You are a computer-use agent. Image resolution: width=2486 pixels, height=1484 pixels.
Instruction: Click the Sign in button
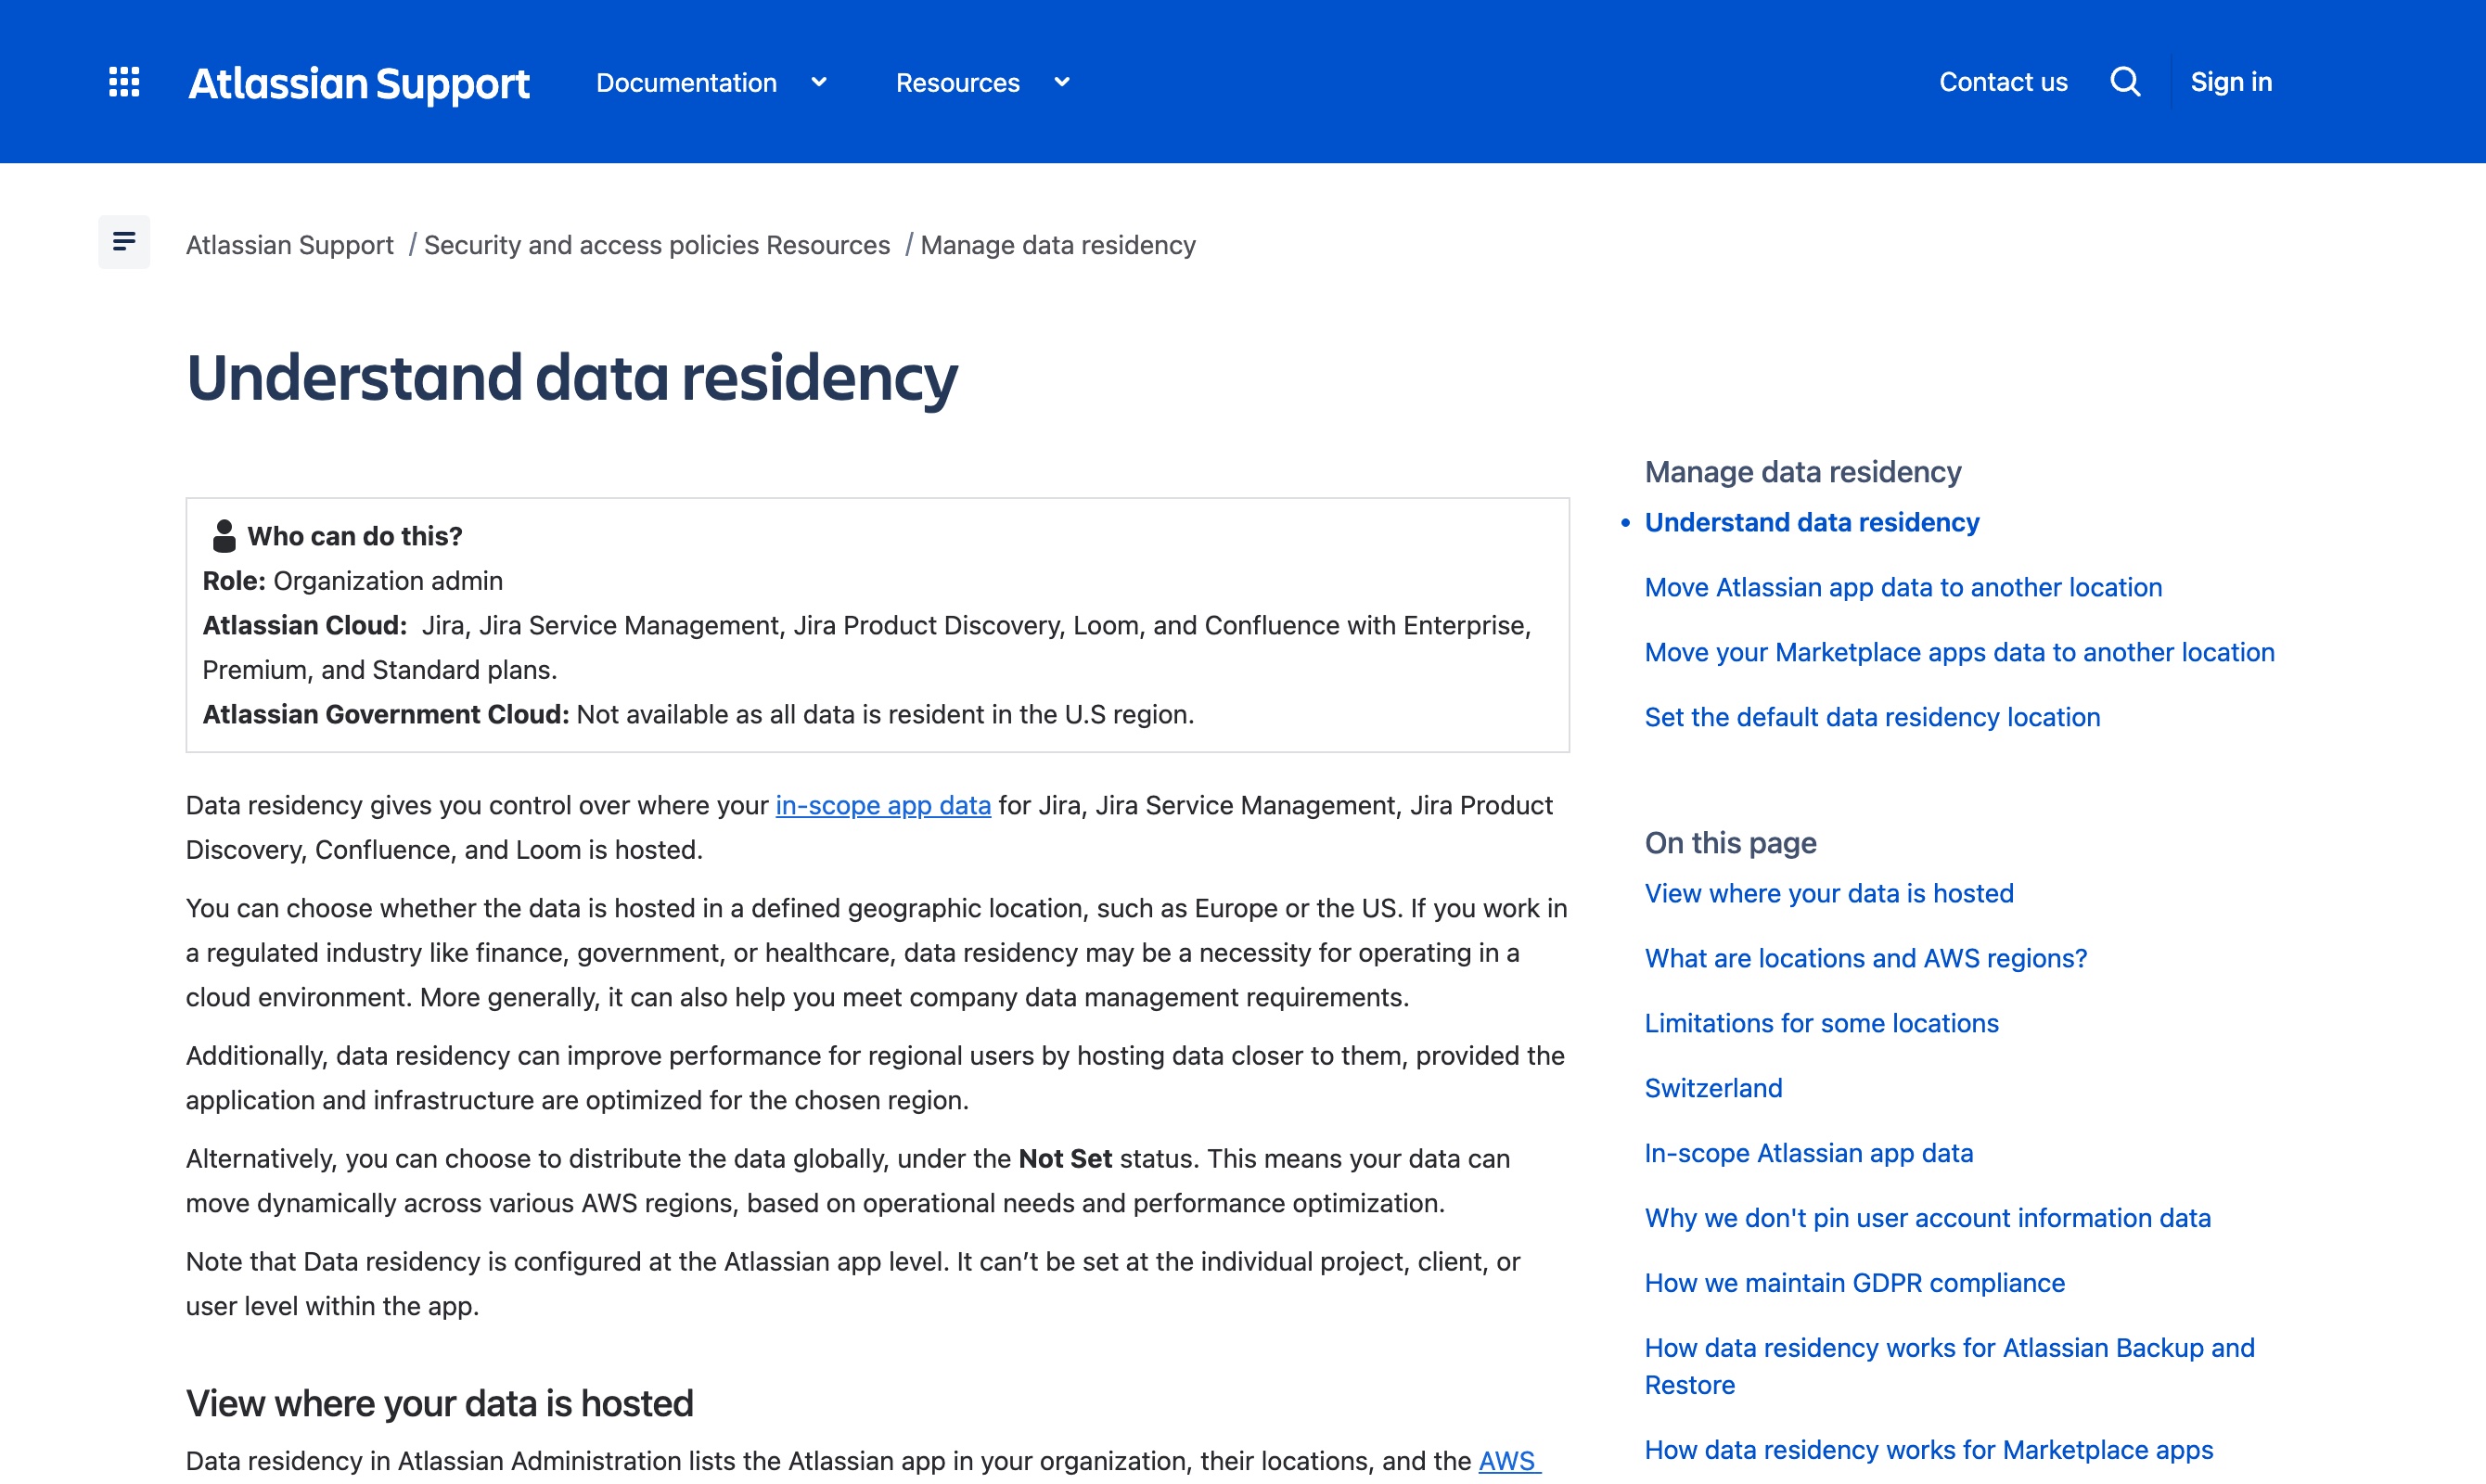point(2231,82)
